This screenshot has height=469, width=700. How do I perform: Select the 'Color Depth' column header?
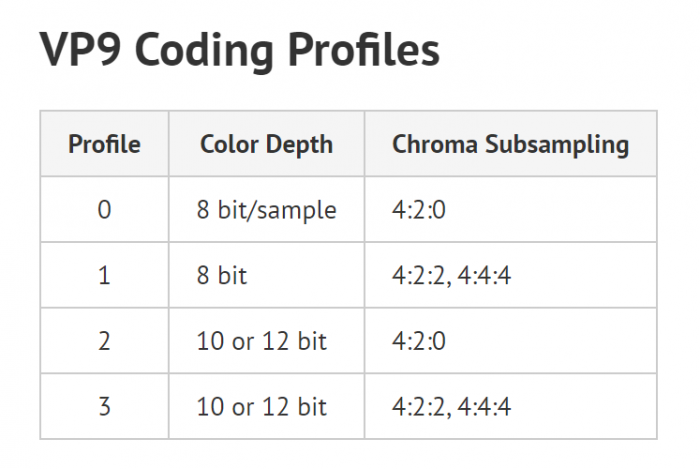[266, 144]
